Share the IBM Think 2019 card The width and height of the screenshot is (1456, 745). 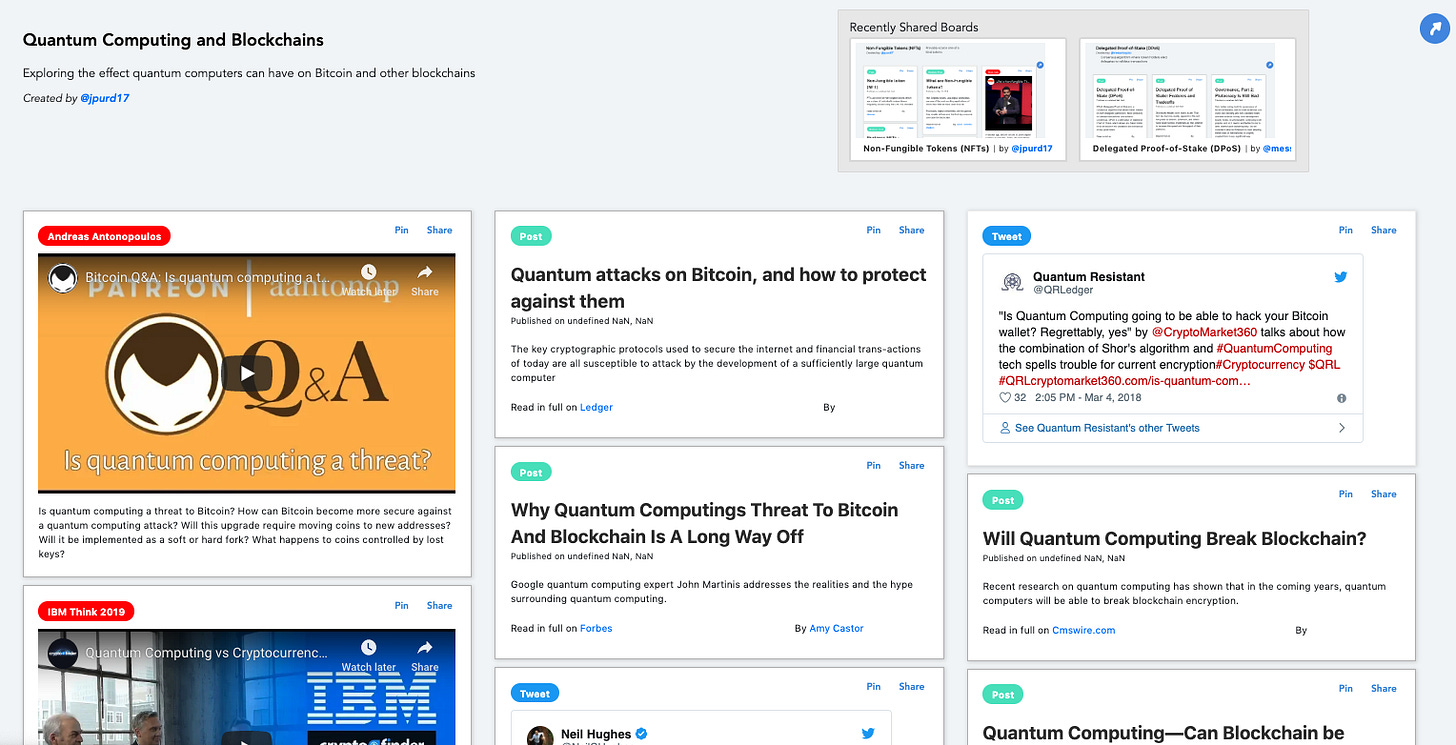(439, 605)
